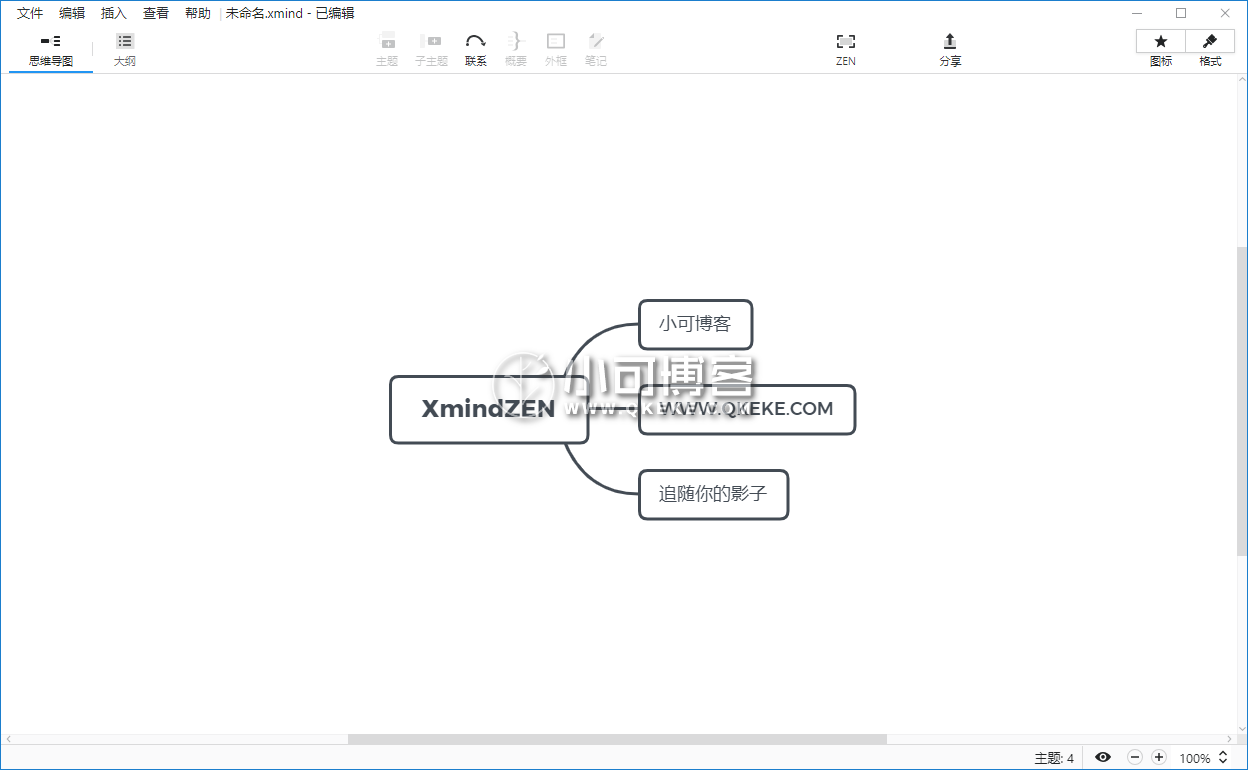Close the XMind window
Screen dimensions: 1248x770
pos(1225,13)
